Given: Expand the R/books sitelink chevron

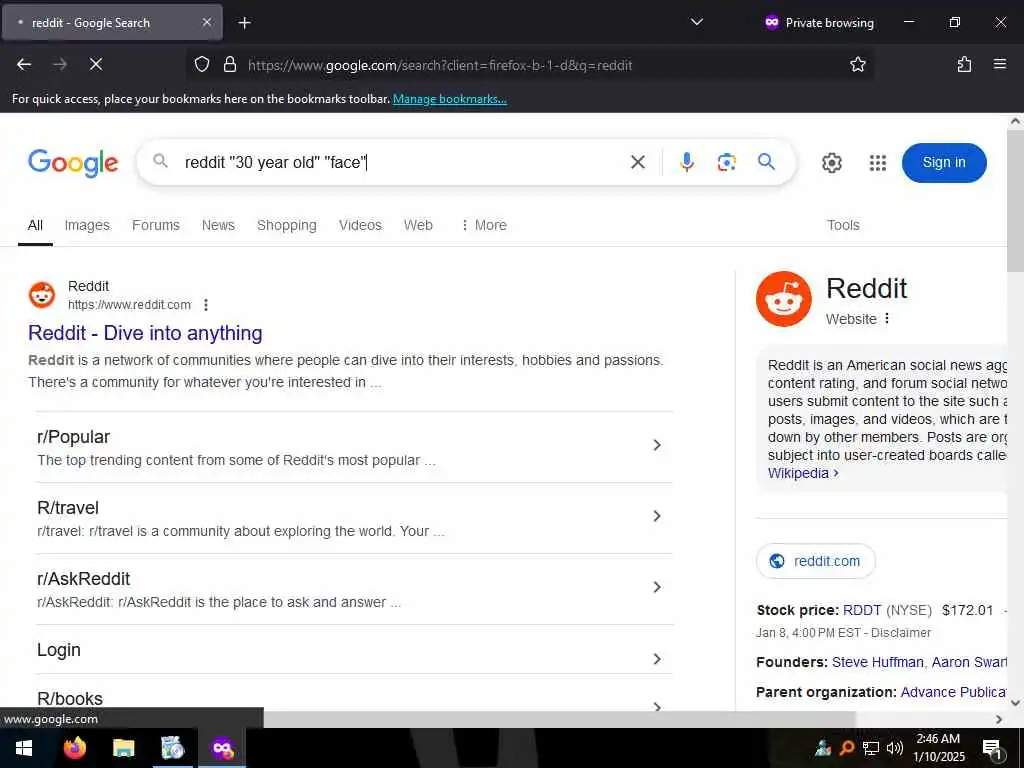Looking at the screenshot, I should point(657,706).
